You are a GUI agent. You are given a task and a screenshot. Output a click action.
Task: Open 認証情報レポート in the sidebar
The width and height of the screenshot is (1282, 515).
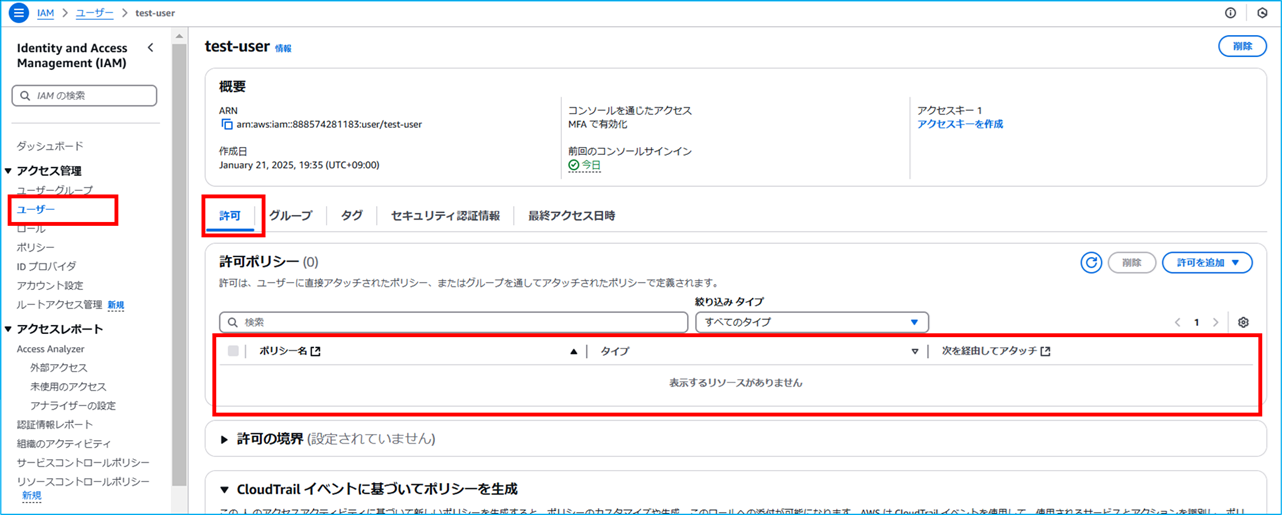click(x=55, y=425)
